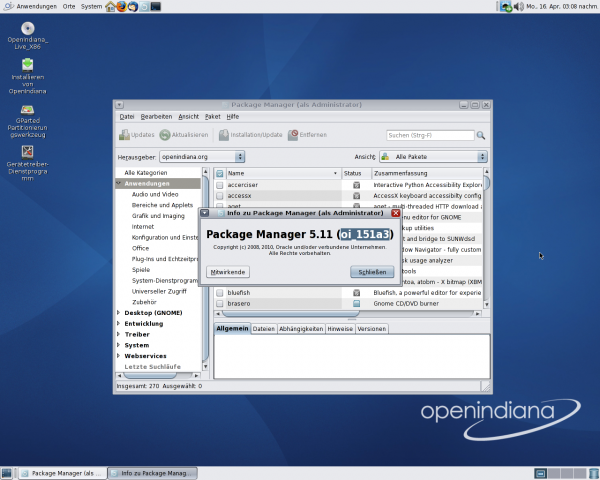
Task: Click the Info zu Package Manager taskbar button
Action: pyautogui.click(x=153, y=473)
